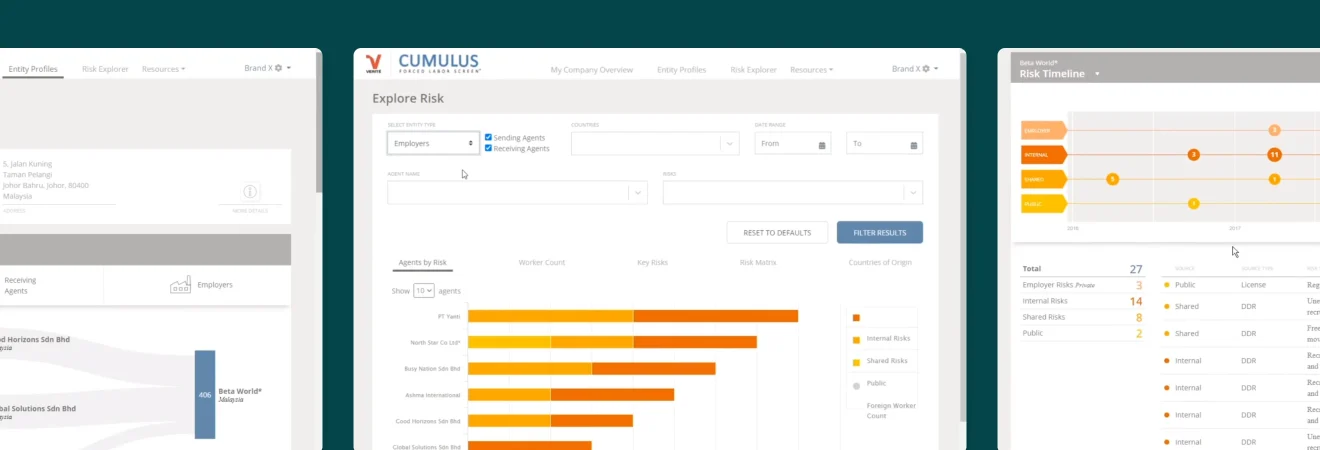Viewport: 1320px width, 450px height.
Task: Open My Company Overview menu item
Action: coord(591,70)
